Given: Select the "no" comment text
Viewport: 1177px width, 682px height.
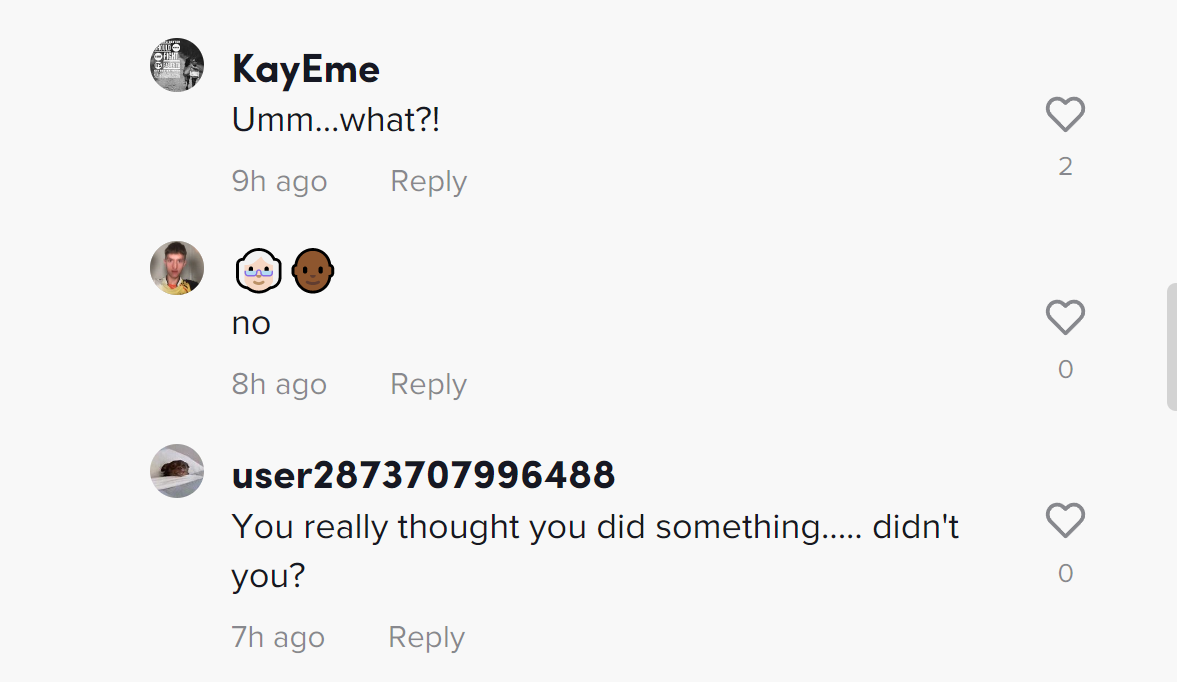Looking at the screenshot, I should tap(251, 324).
